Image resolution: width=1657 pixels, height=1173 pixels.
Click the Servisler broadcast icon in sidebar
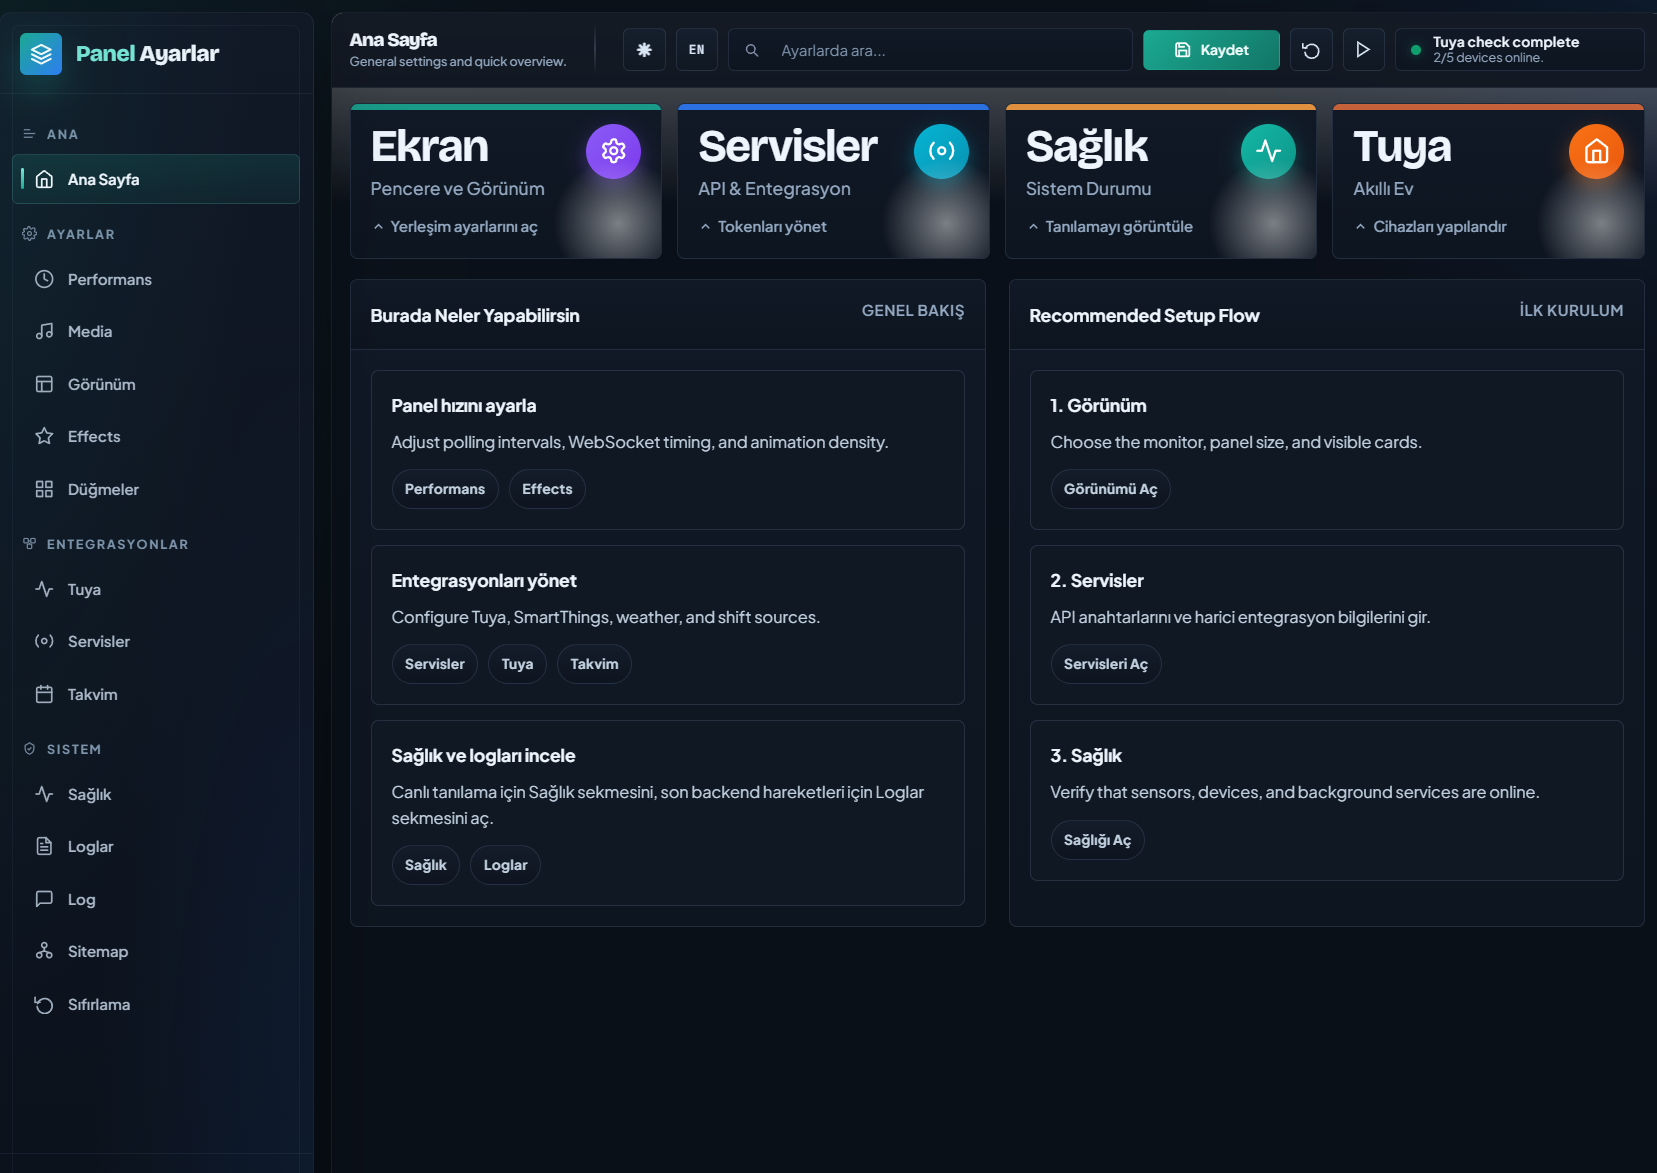tap(44, 641)
